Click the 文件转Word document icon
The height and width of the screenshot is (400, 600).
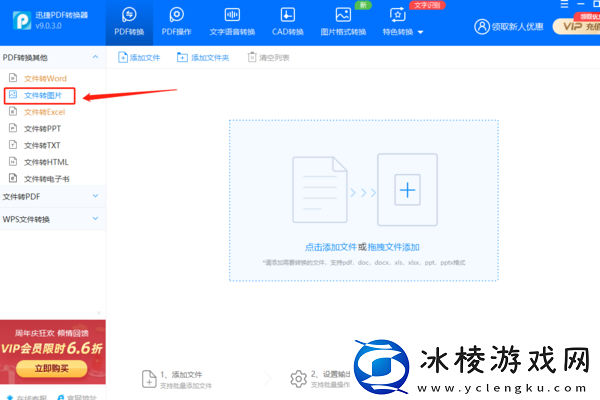click(x=13, y=78)
